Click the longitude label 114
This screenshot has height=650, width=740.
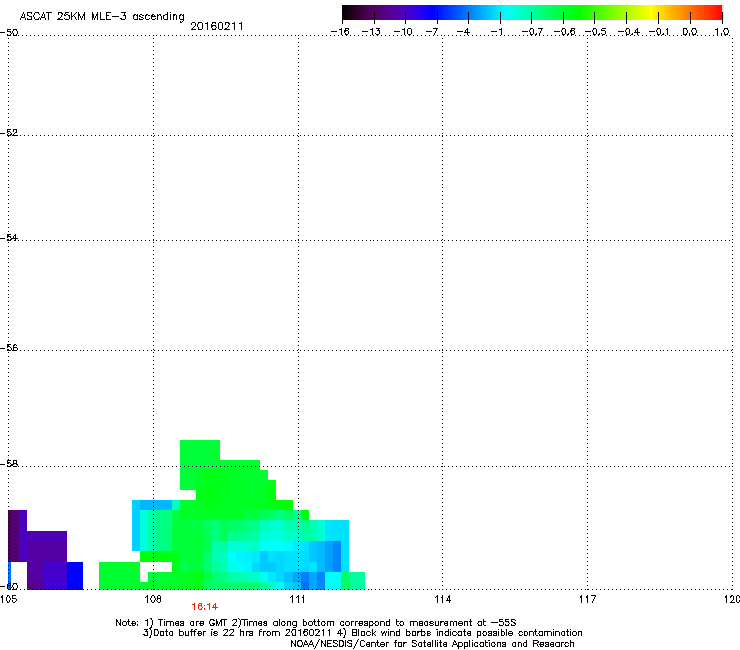pyautogui.click(x=443, y=599)
